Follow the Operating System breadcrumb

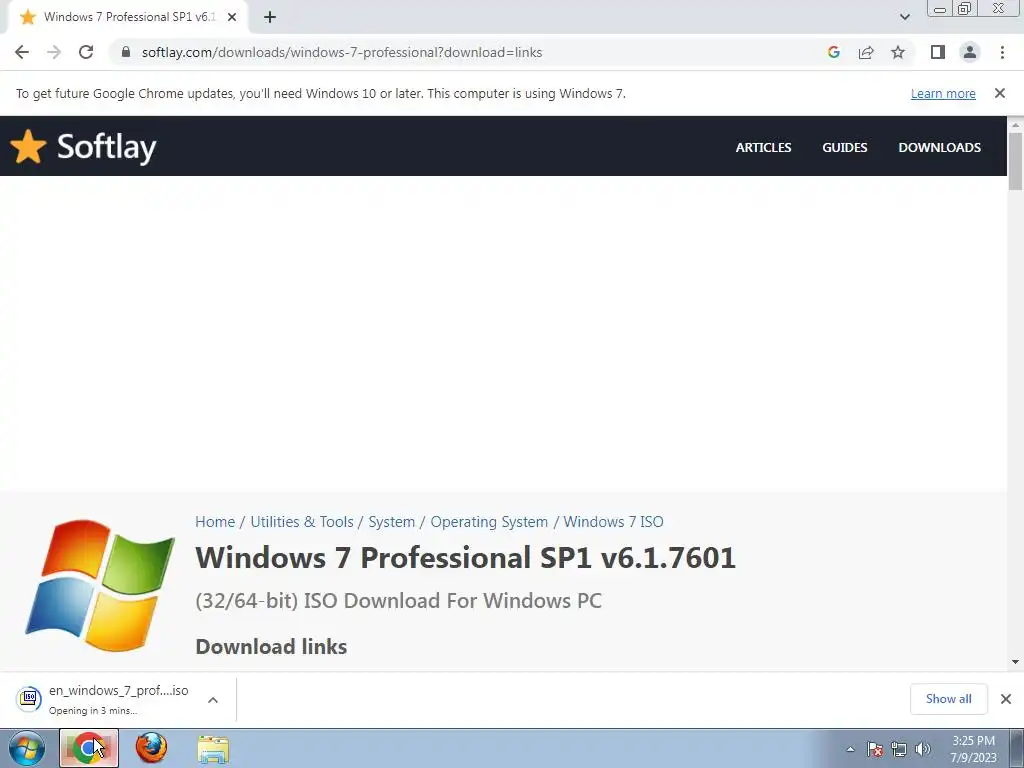pyautogui.click(x=488, y=522)
